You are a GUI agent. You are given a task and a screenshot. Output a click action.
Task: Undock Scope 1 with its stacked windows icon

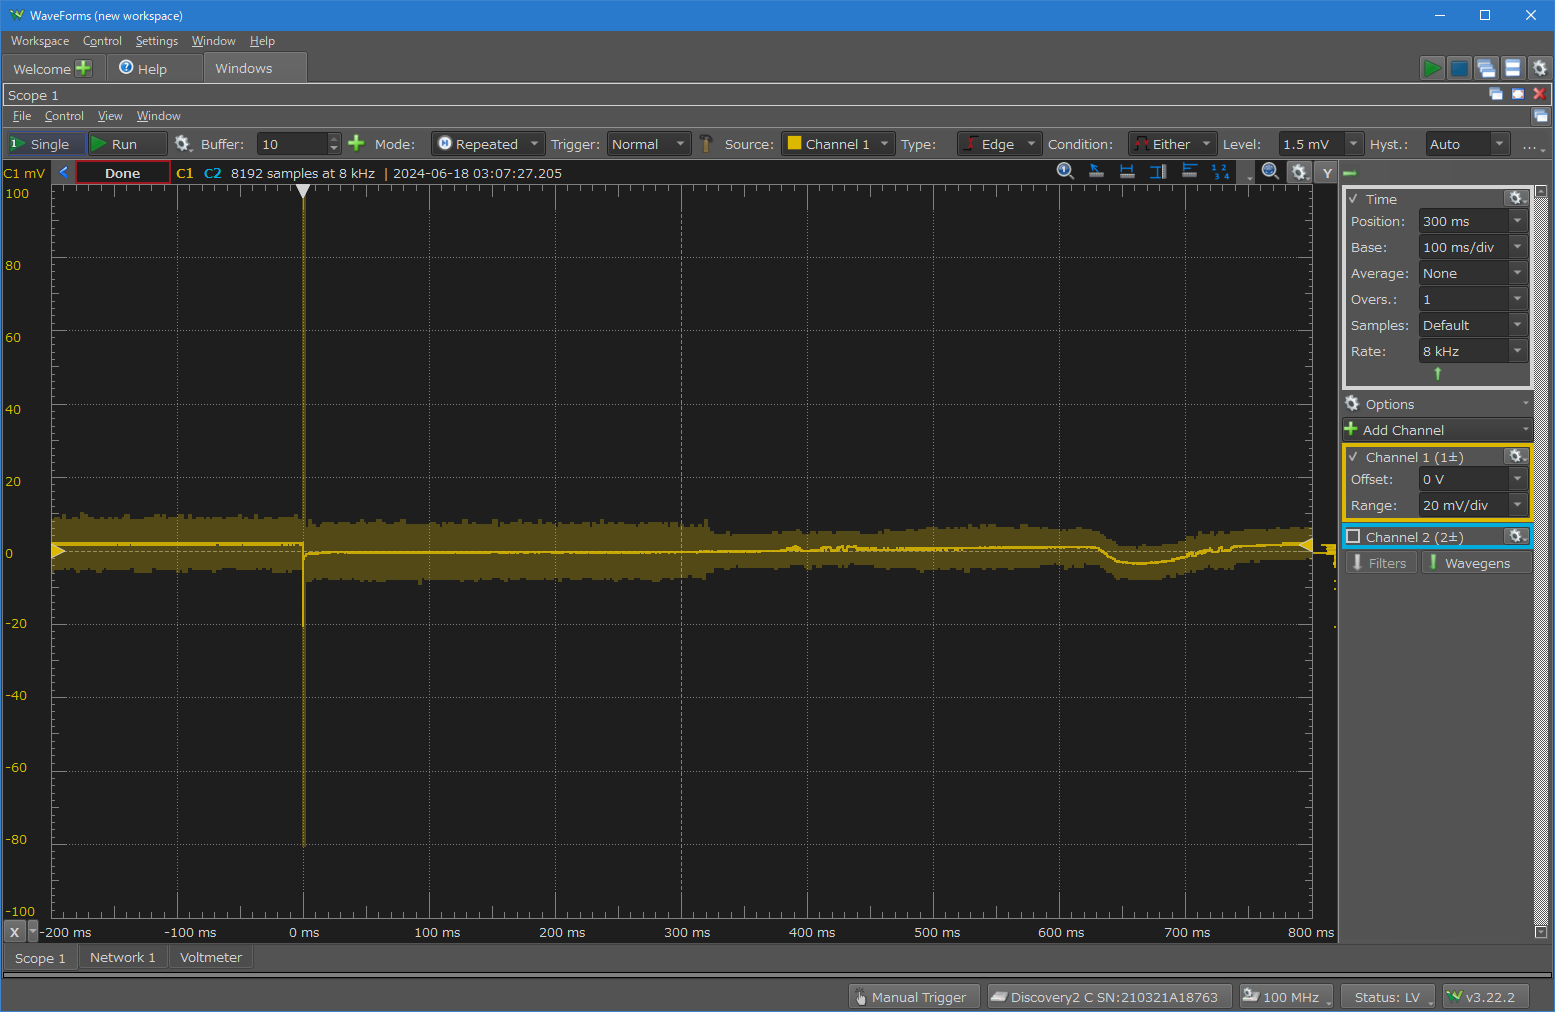point(1496,94)
